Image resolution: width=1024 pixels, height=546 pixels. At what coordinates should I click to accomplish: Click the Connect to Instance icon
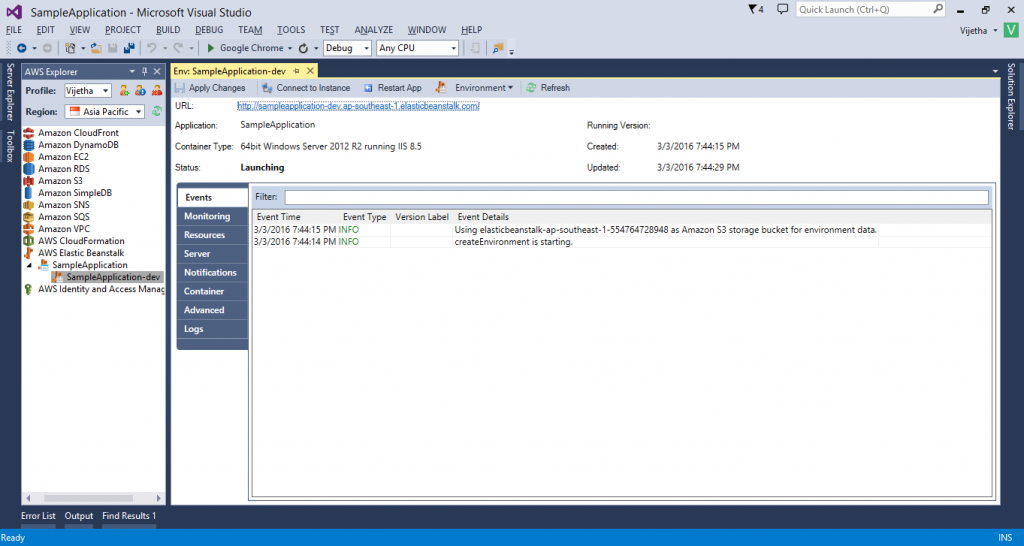coord(267,88)
